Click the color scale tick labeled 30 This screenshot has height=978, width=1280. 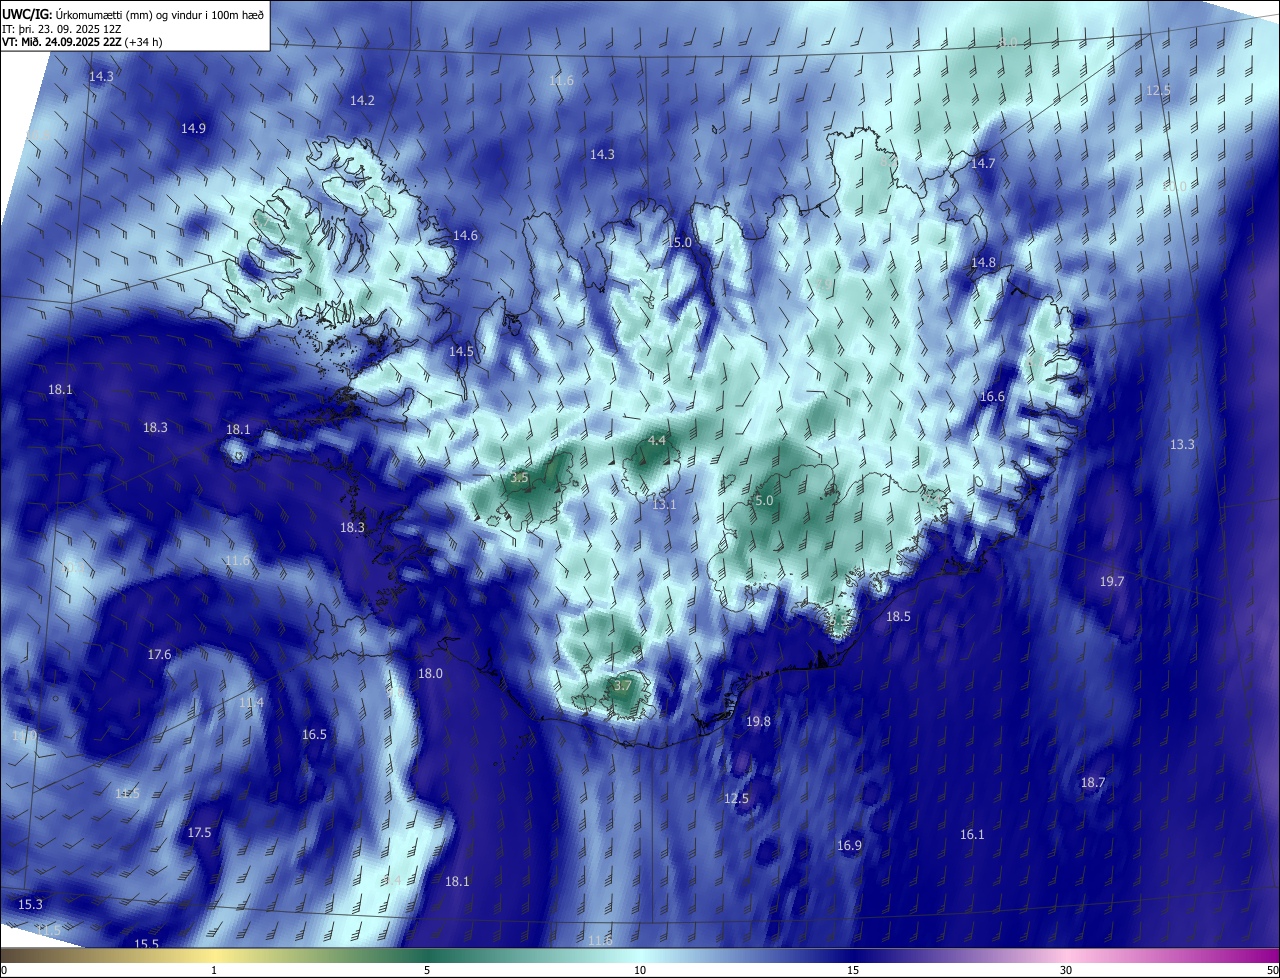coord(1066,970)
